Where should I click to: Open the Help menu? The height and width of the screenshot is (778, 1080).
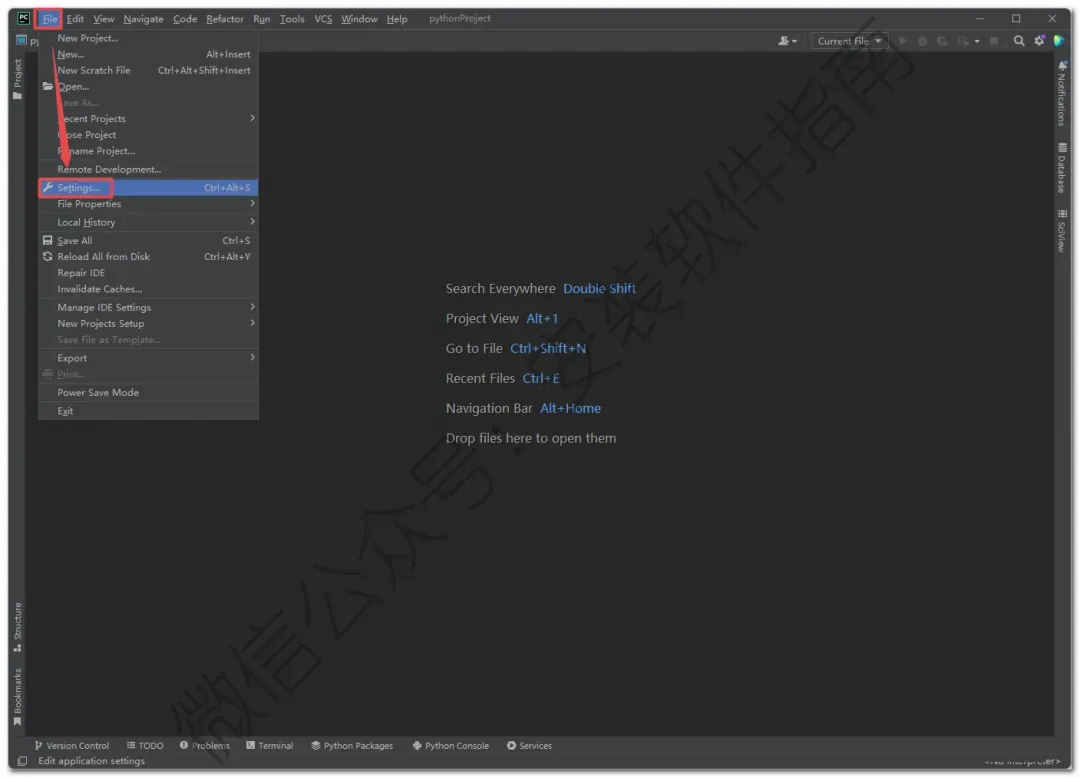tap(397, 19)
